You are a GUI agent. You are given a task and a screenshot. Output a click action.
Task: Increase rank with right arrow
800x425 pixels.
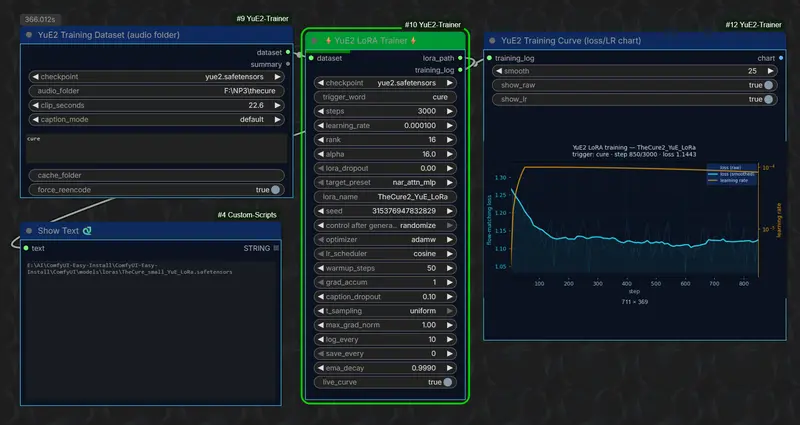click(449, 140)
